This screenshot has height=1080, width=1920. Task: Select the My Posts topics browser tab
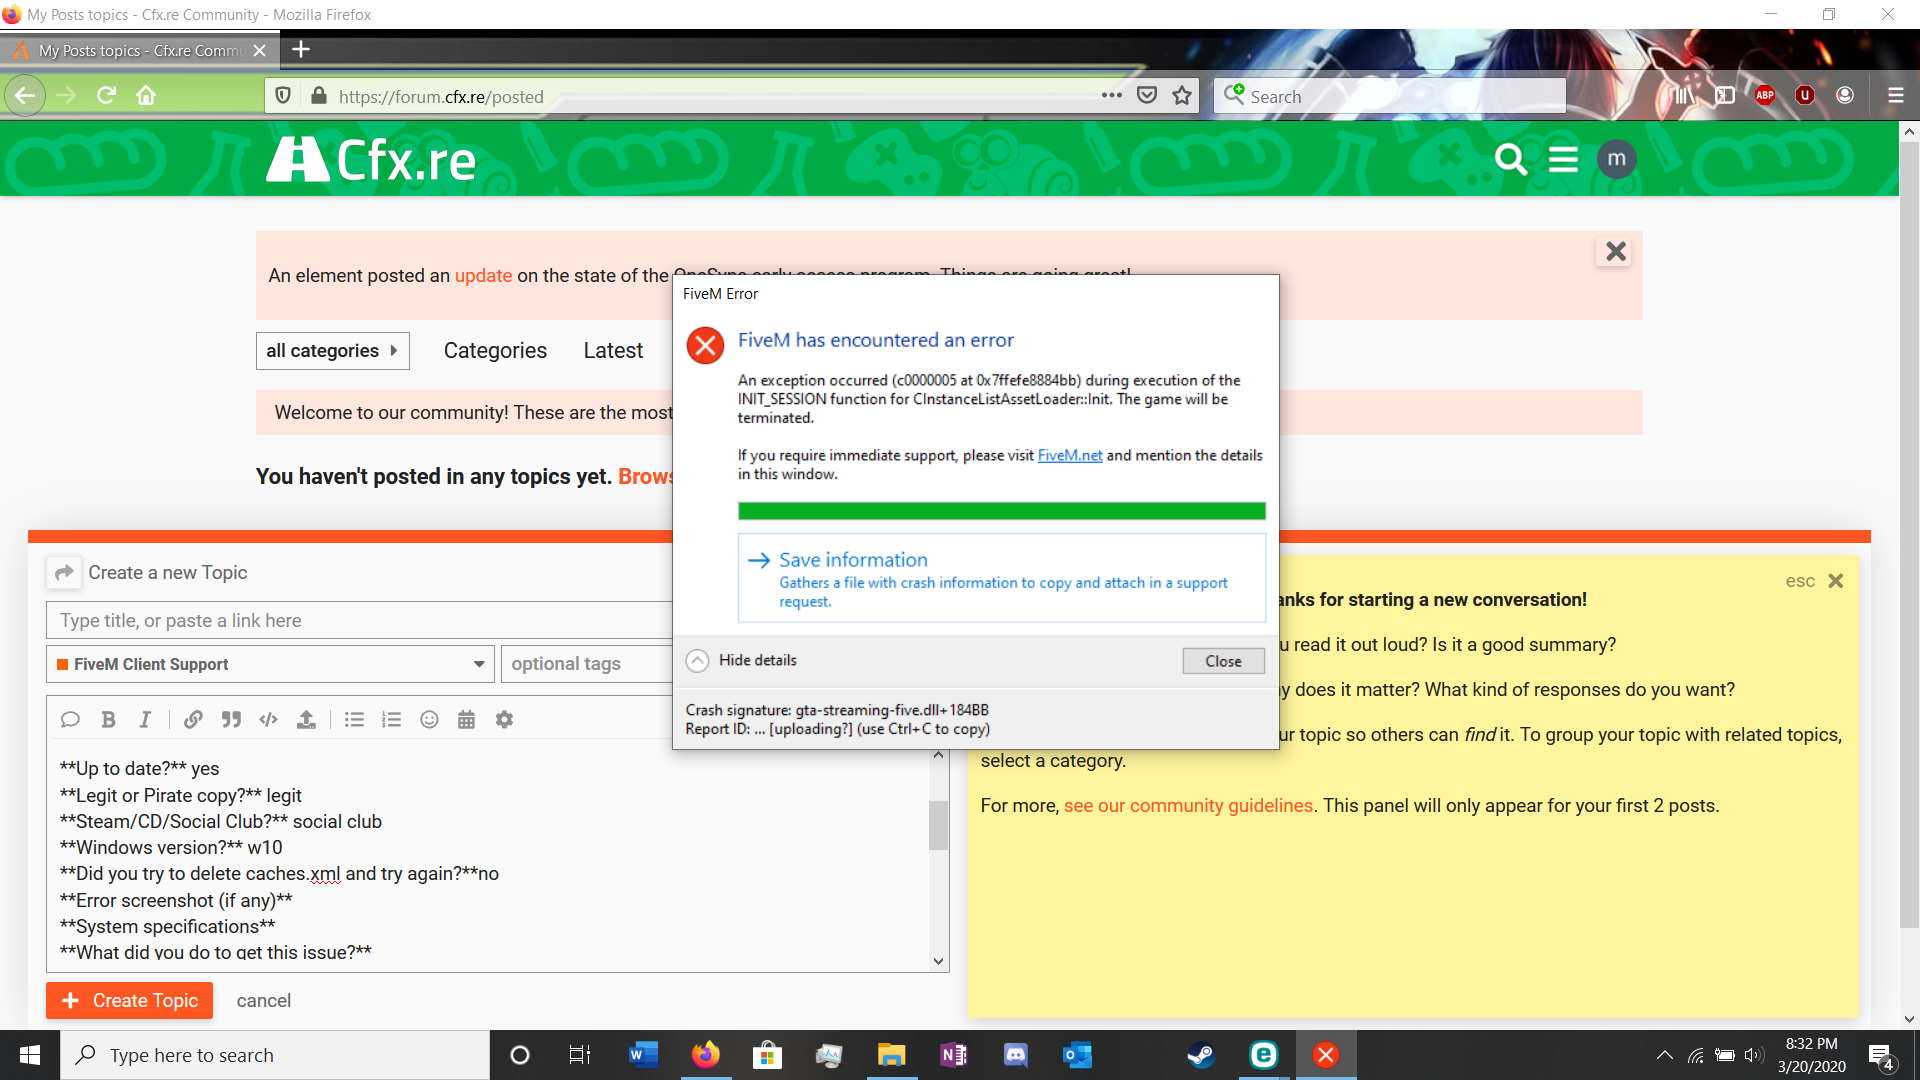coord(138,50)
